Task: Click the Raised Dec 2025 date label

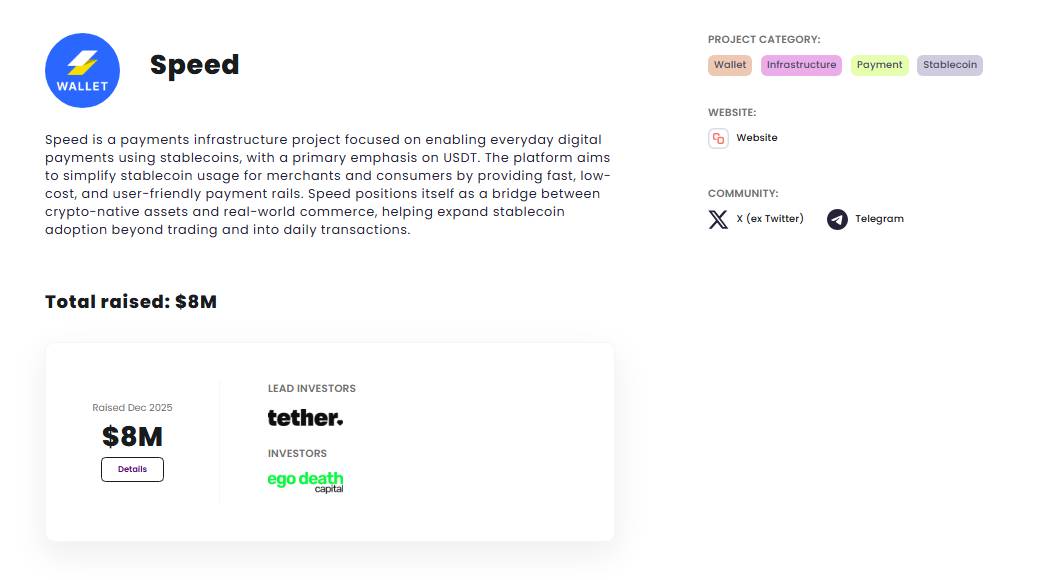Action: (x=132, y=408)
